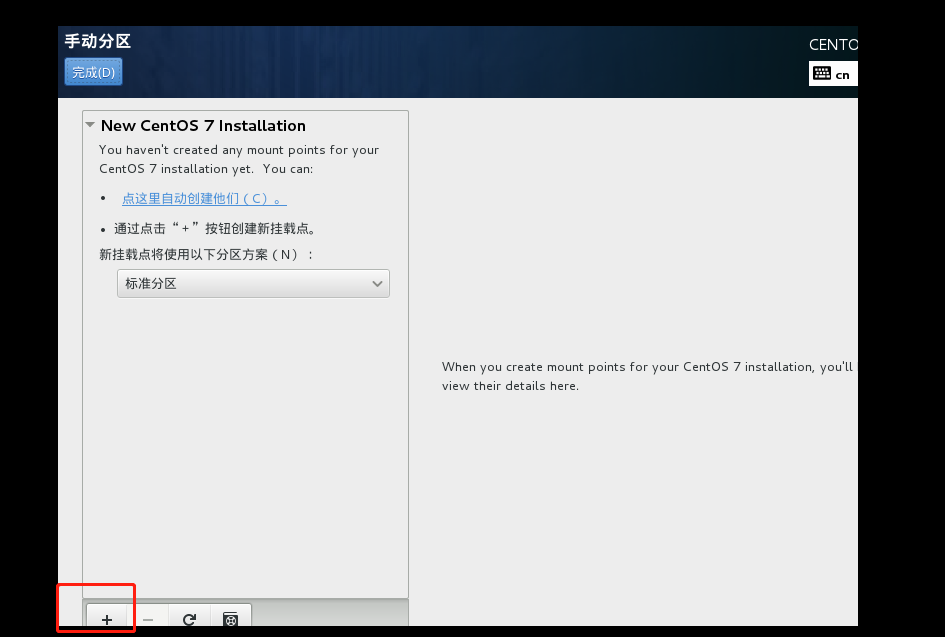Click the text 通过点击"+"按钮创建新挂载点

coord(215,228)
